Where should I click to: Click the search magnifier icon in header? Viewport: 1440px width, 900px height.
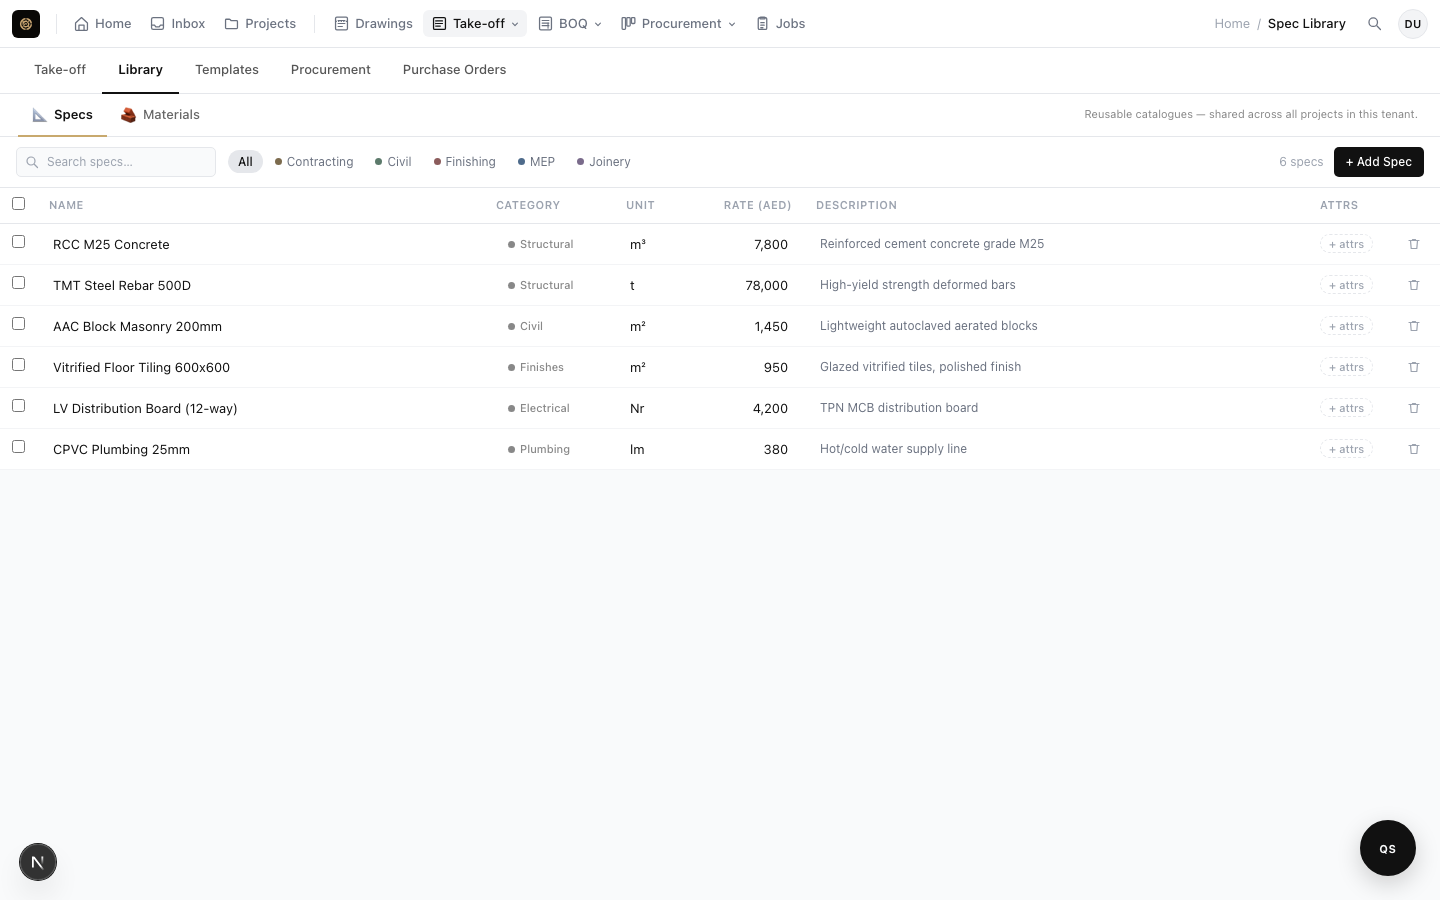click(1374, 24)
